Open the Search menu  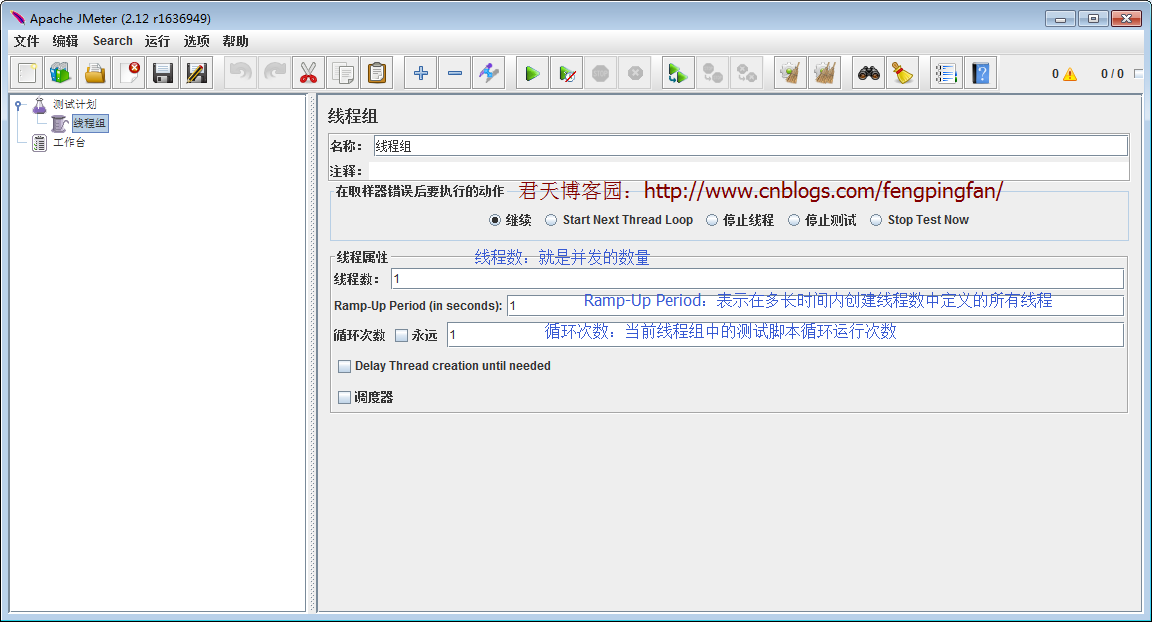coord(112,41)
